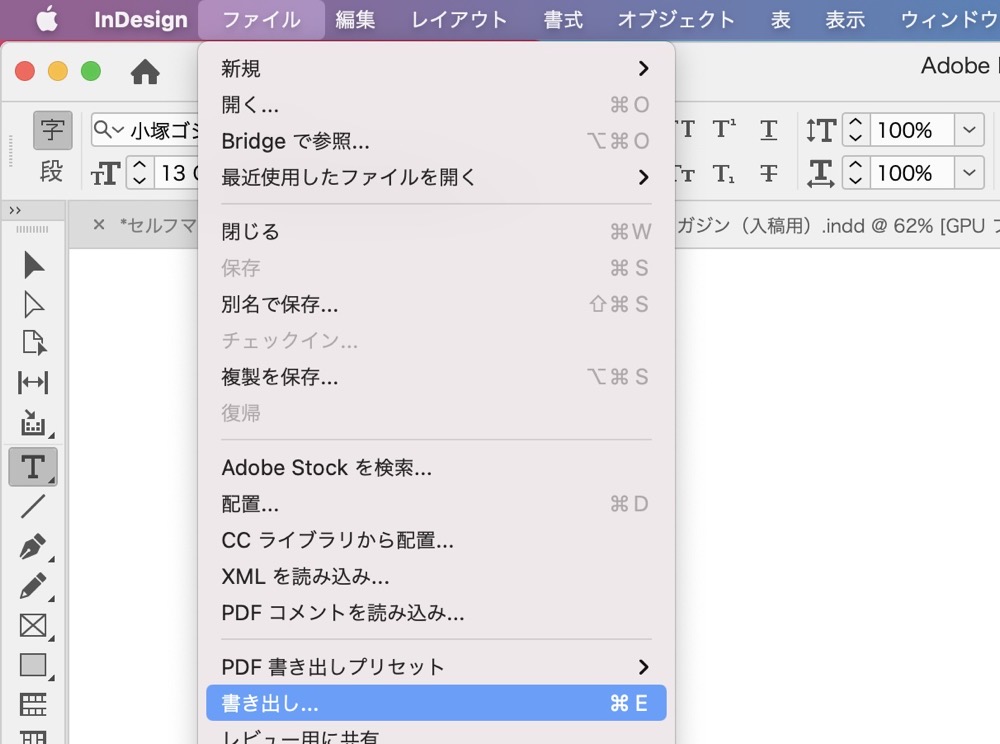Click the Home icon

[x=145, y=71]
